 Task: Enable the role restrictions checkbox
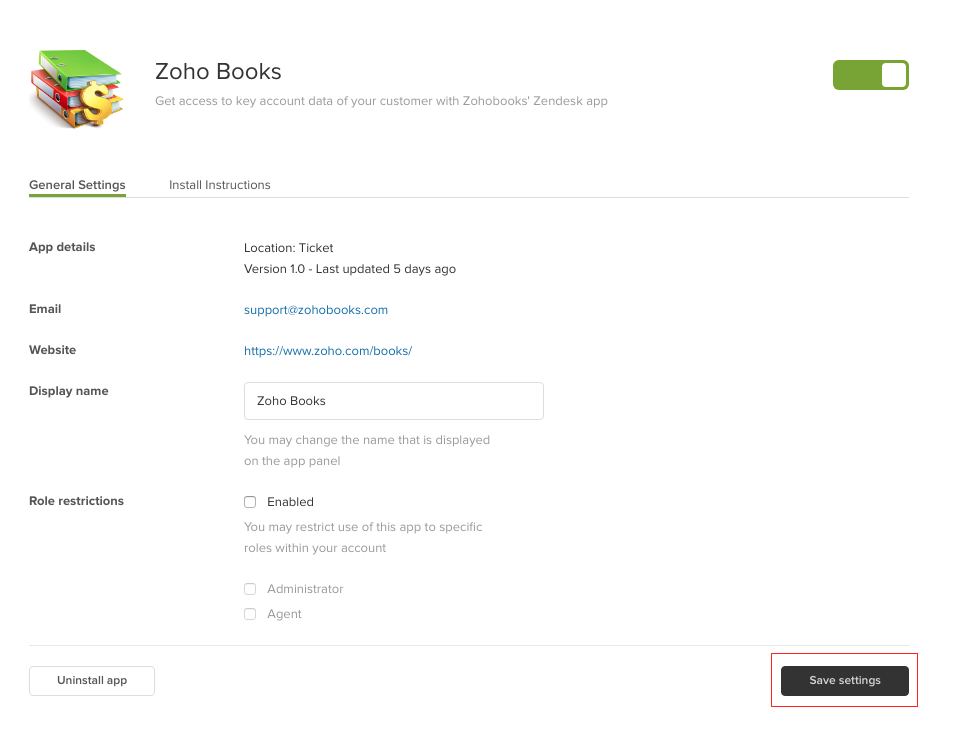[250, 502]
